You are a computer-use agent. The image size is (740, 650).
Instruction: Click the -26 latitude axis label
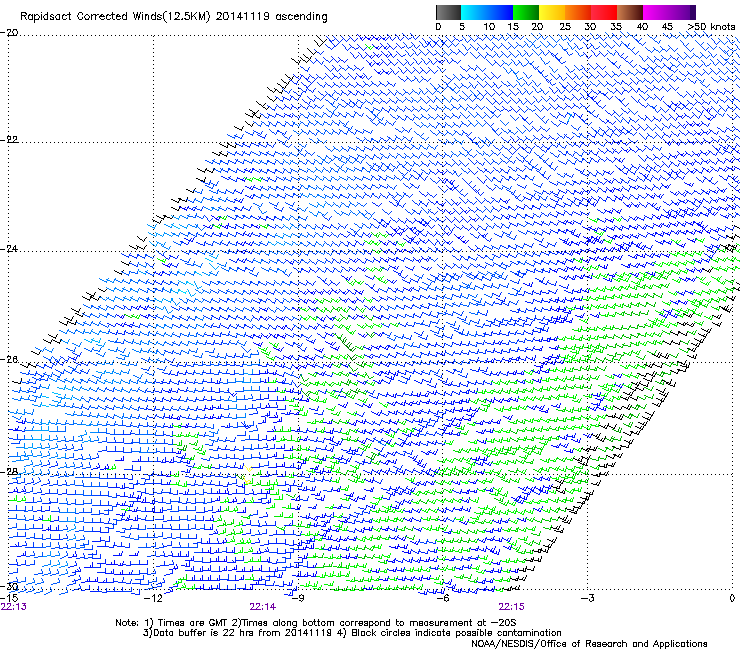point(9,360)
